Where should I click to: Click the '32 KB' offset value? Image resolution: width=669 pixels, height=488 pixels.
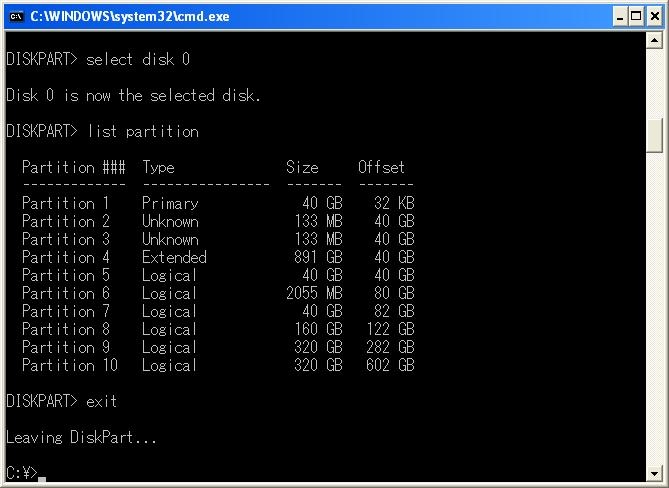(x=394, y=203)
